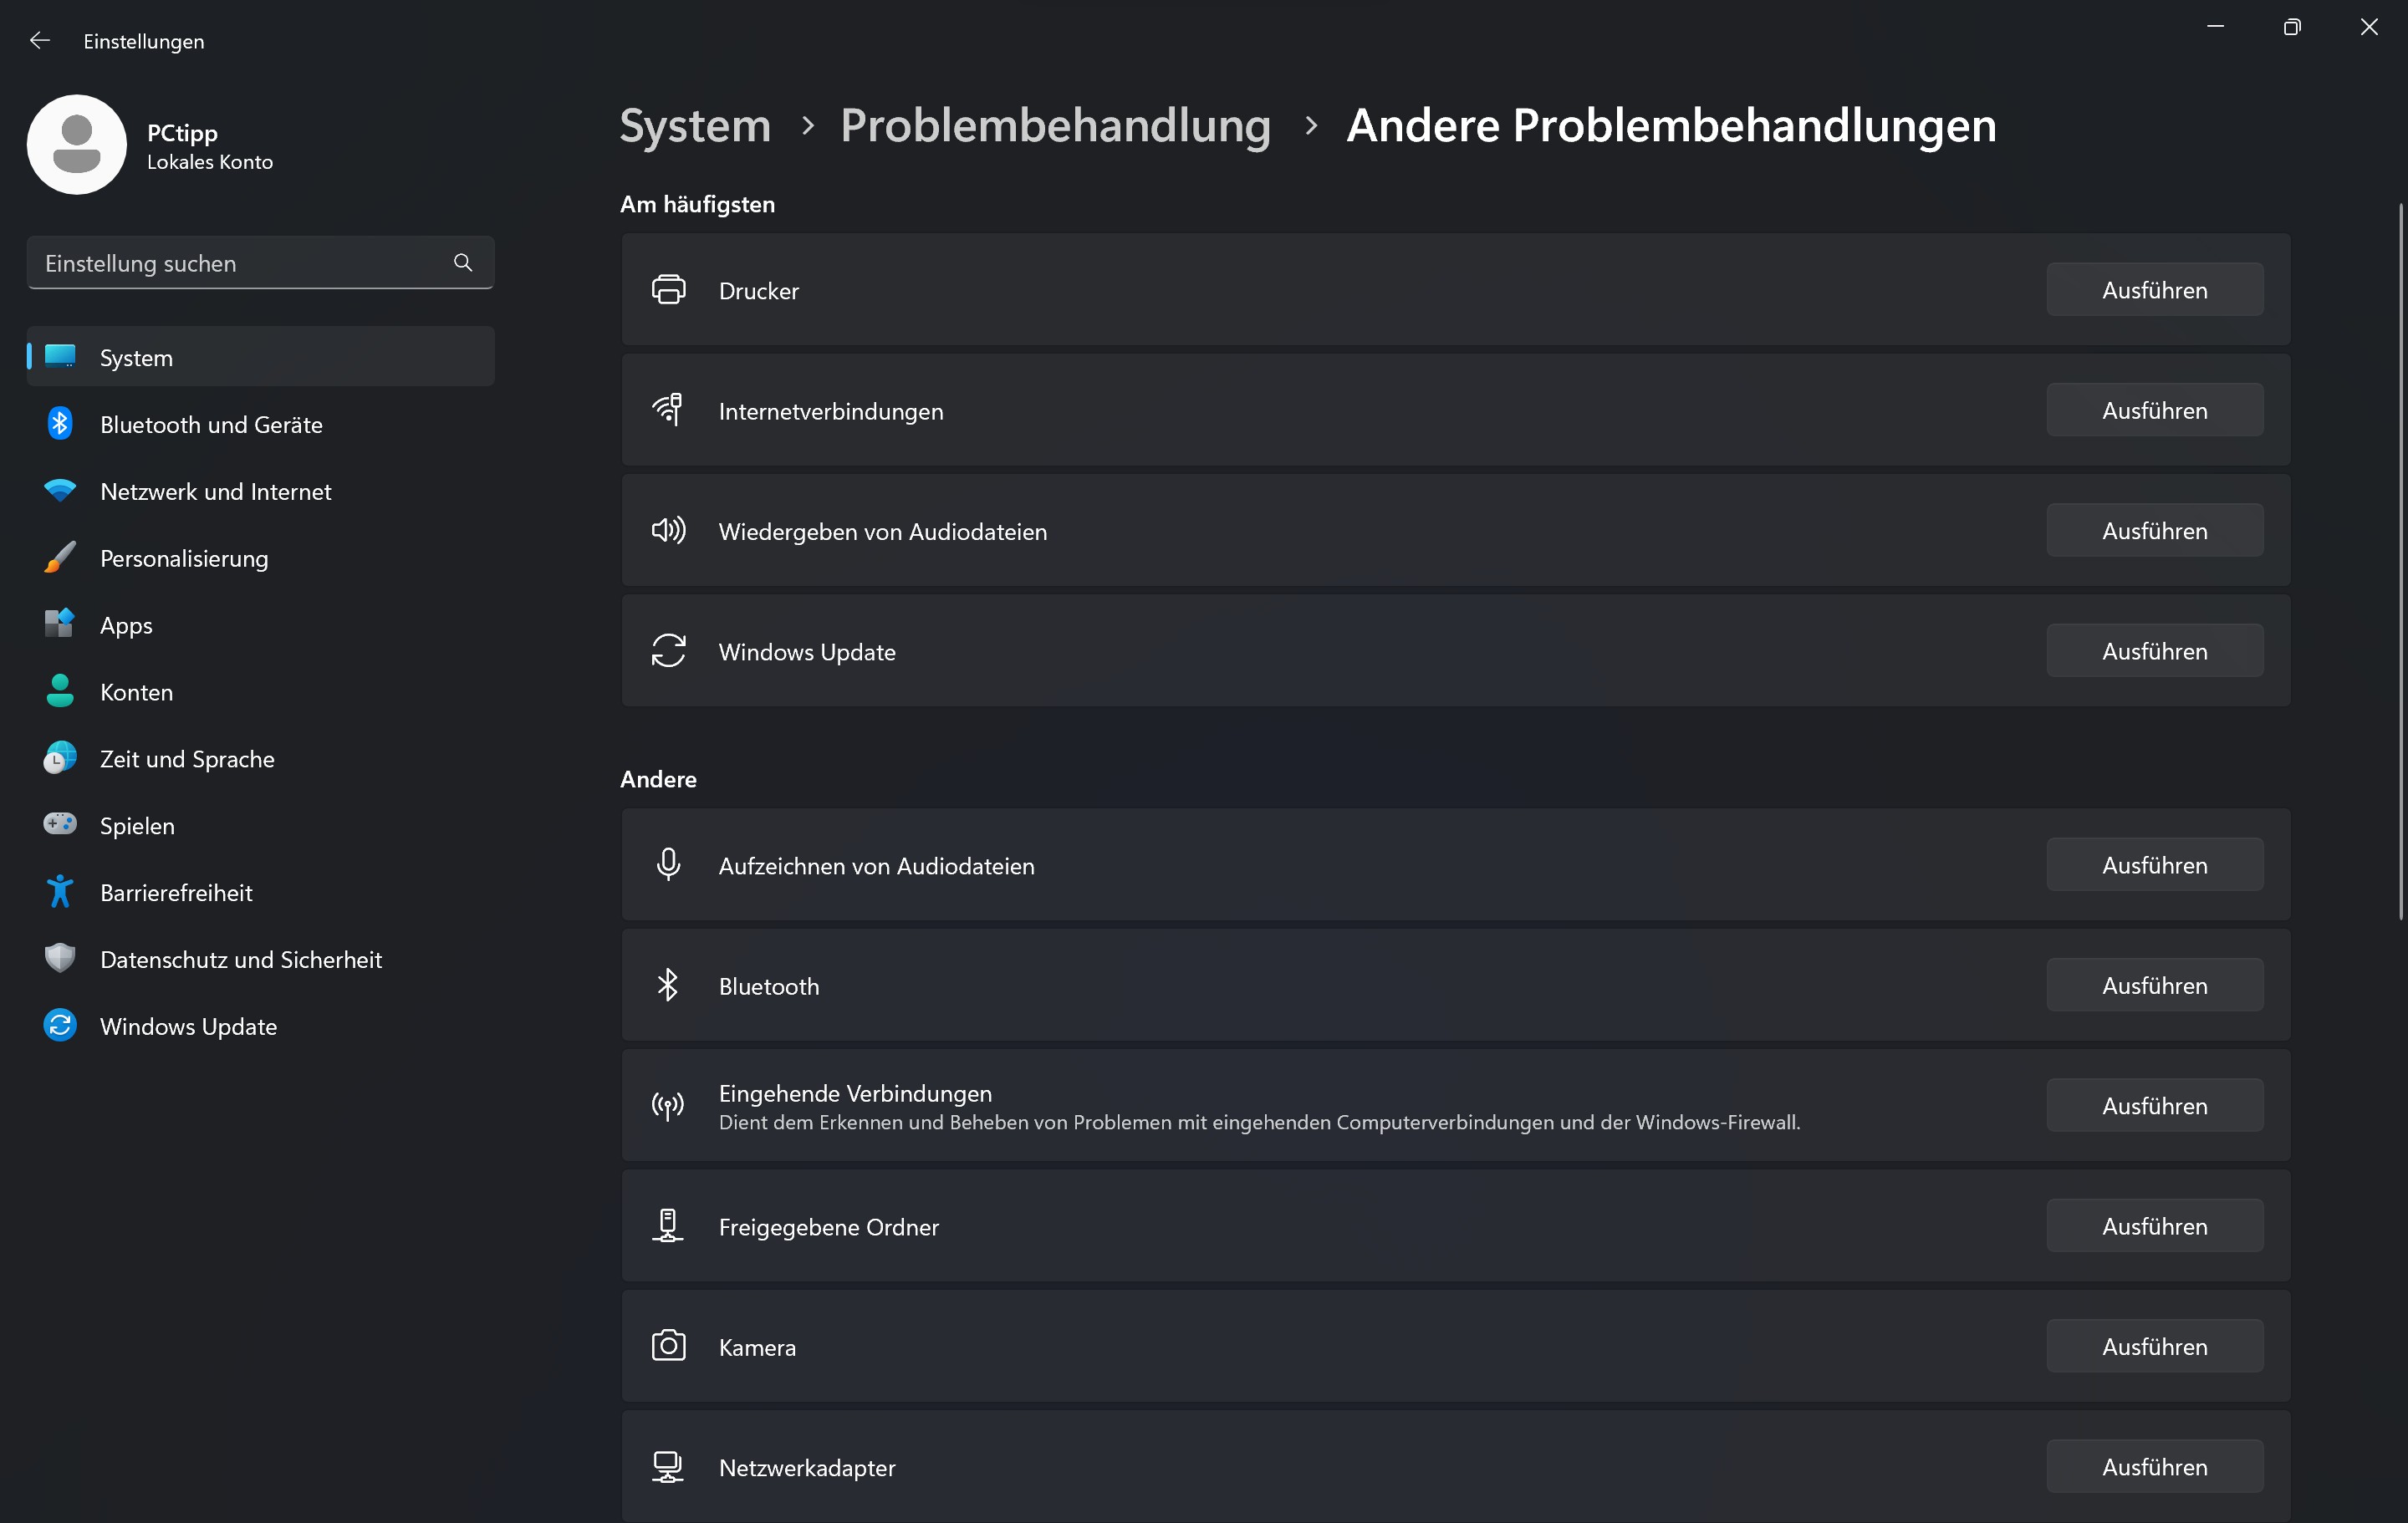The width and height of the screenshot is (2408, 1523).
Task: Click the PCtipp user avatar
Action: (77, 145)
